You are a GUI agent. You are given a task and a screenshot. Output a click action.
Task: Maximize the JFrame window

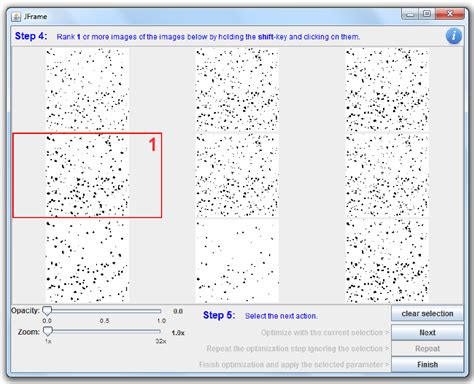(427, 14)
